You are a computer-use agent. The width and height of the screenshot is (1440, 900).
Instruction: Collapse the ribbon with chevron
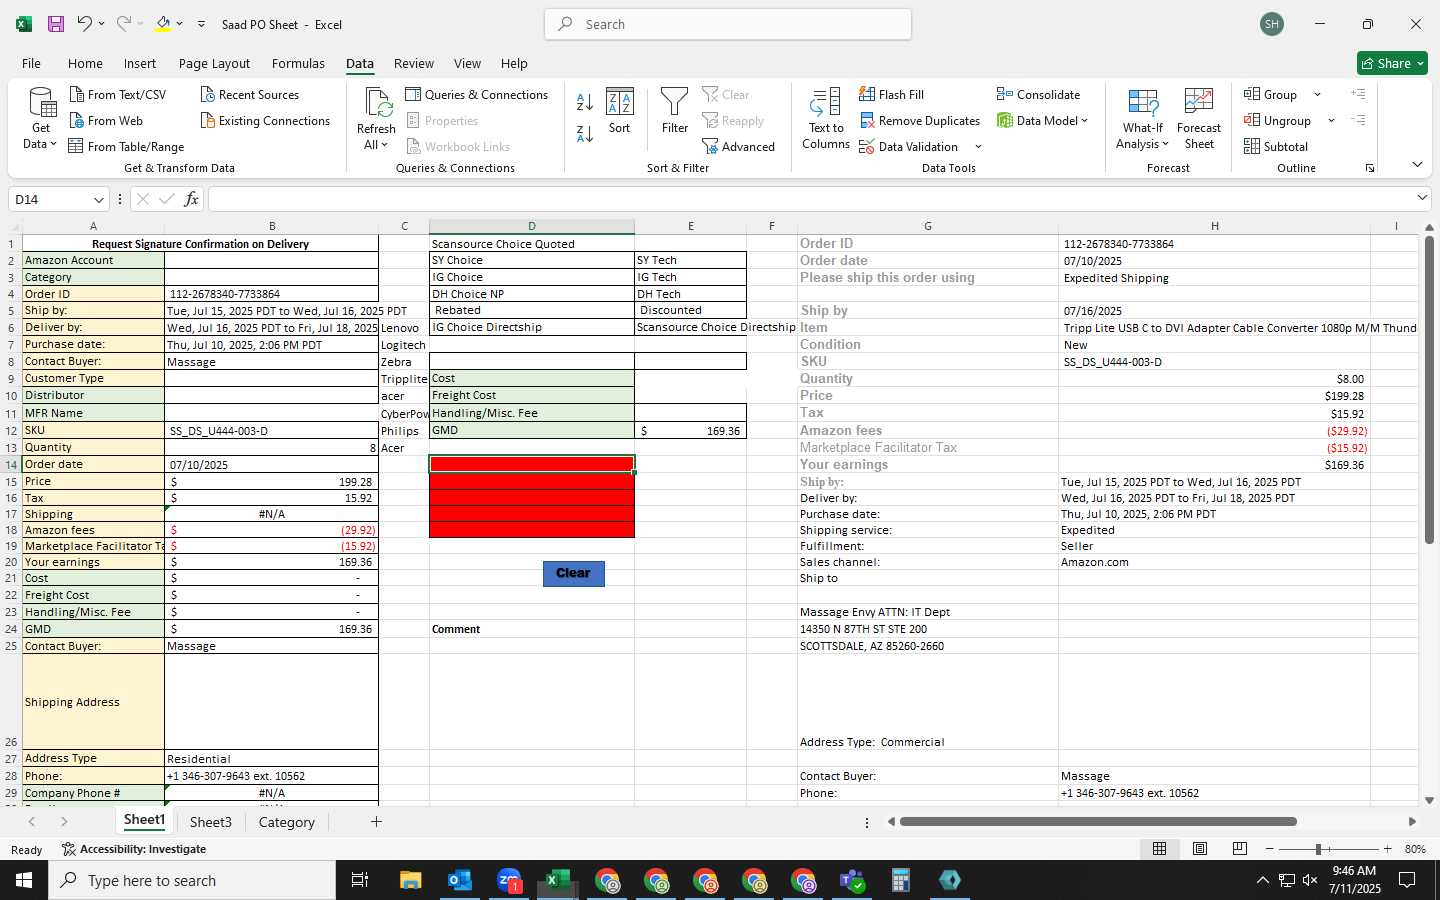coord(1417,164)
